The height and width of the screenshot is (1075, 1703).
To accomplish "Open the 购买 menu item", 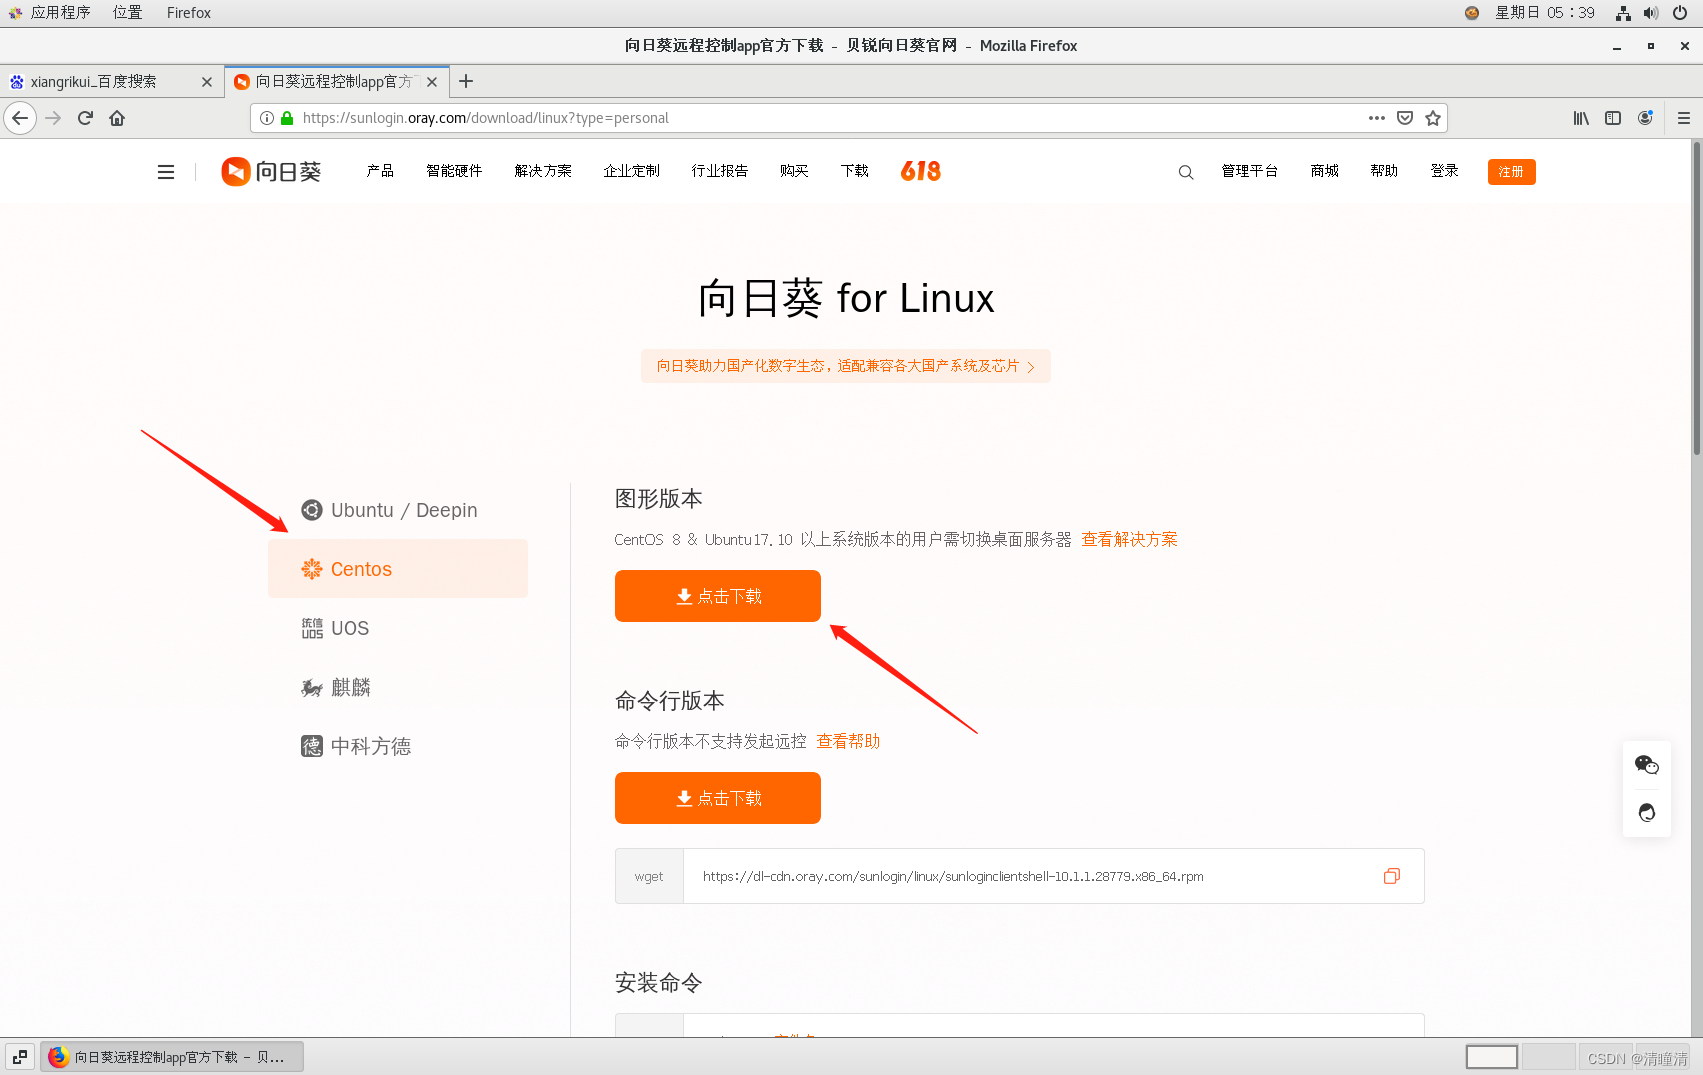I will 794,171.
